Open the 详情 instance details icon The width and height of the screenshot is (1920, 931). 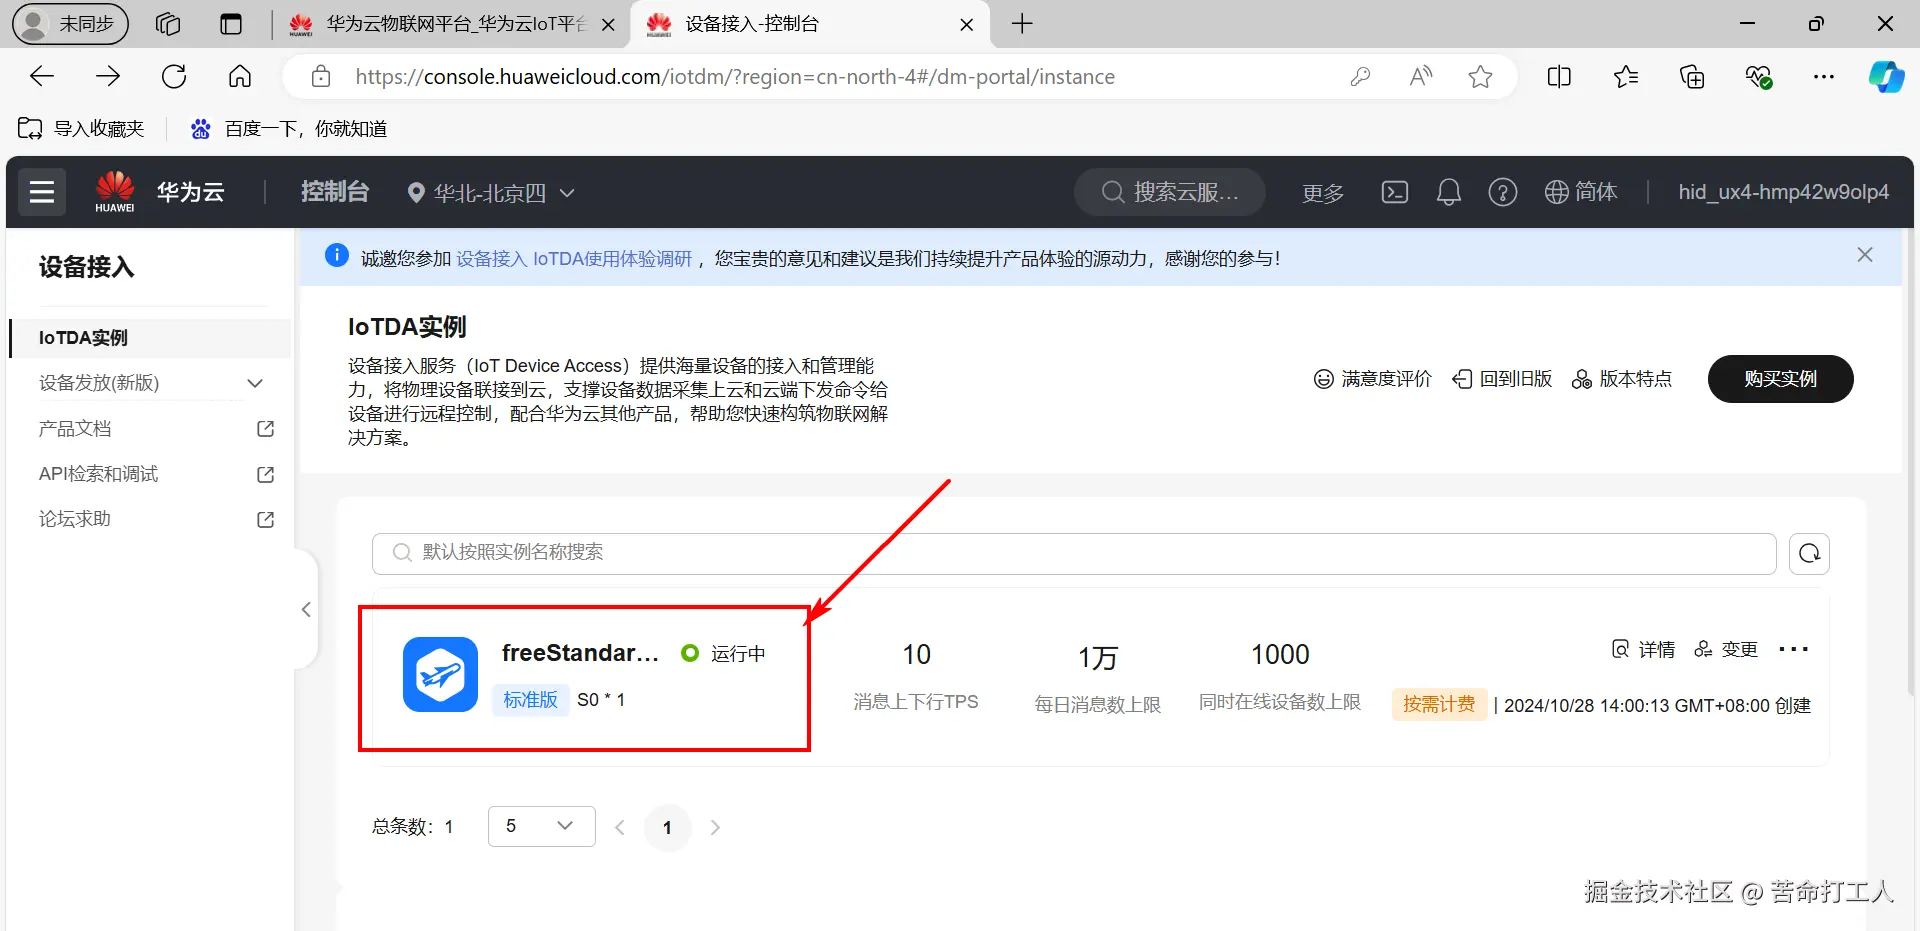coord(1643,649)
